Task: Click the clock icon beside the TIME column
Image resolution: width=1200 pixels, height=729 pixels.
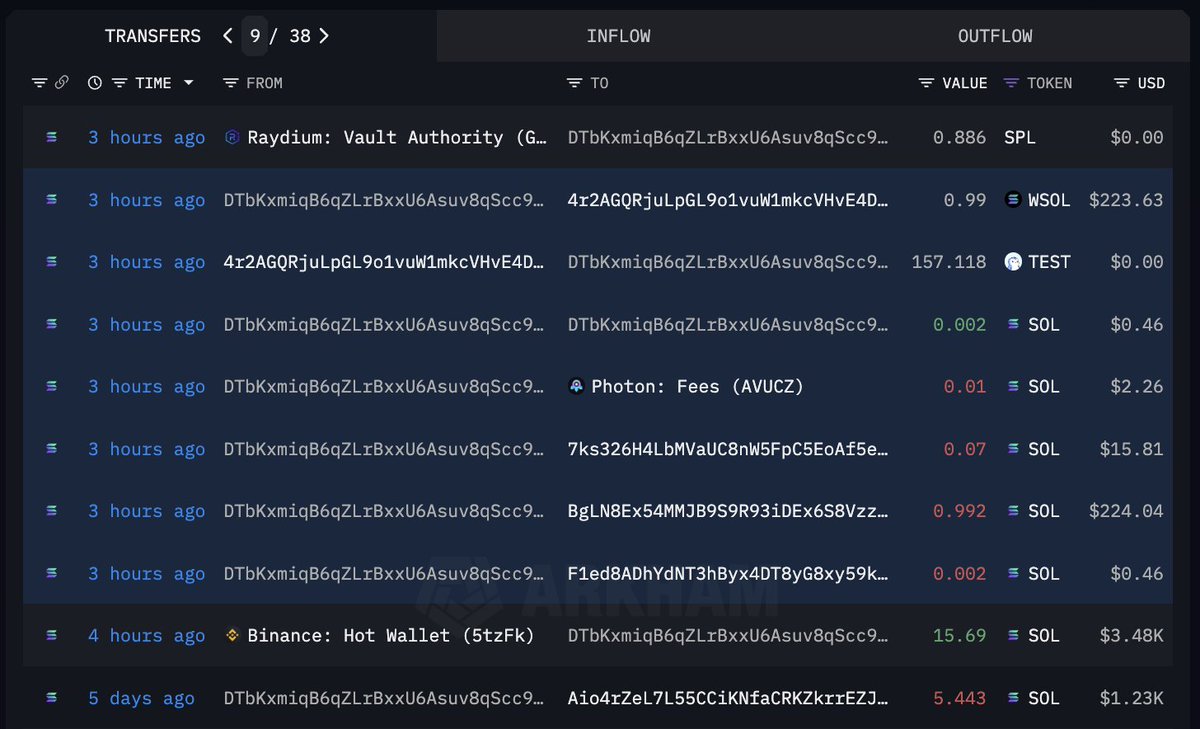Action: click(94, 83)
